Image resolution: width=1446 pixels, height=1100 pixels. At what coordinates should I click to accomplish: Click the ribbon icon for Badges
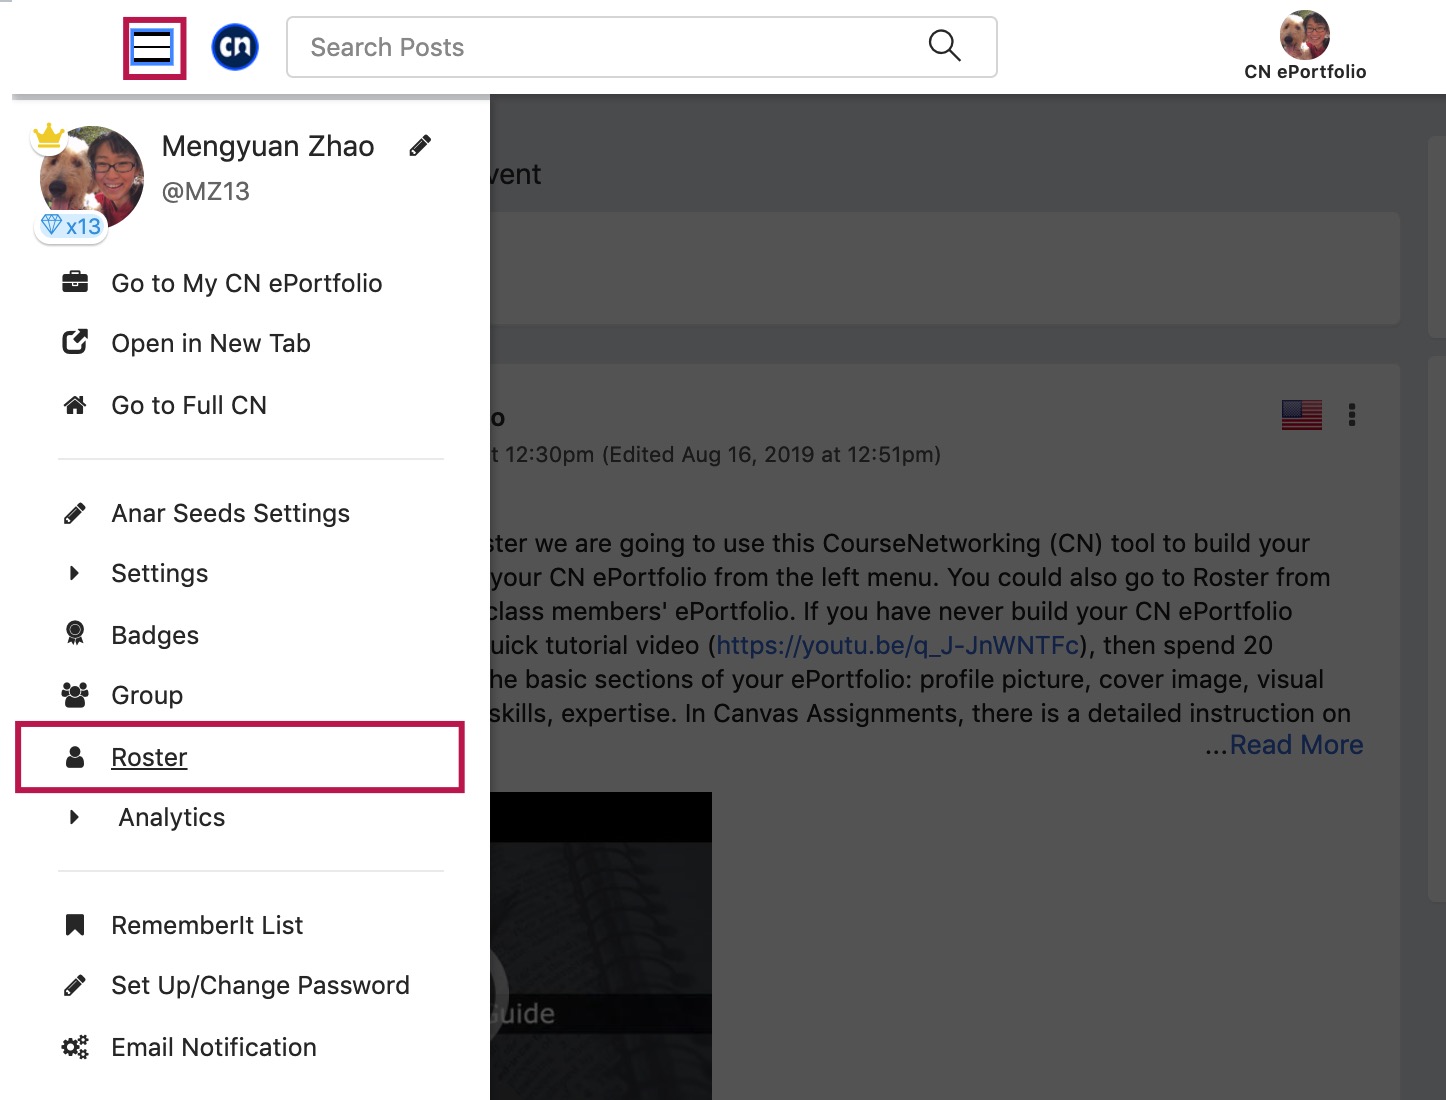click(x=75, y=633)
